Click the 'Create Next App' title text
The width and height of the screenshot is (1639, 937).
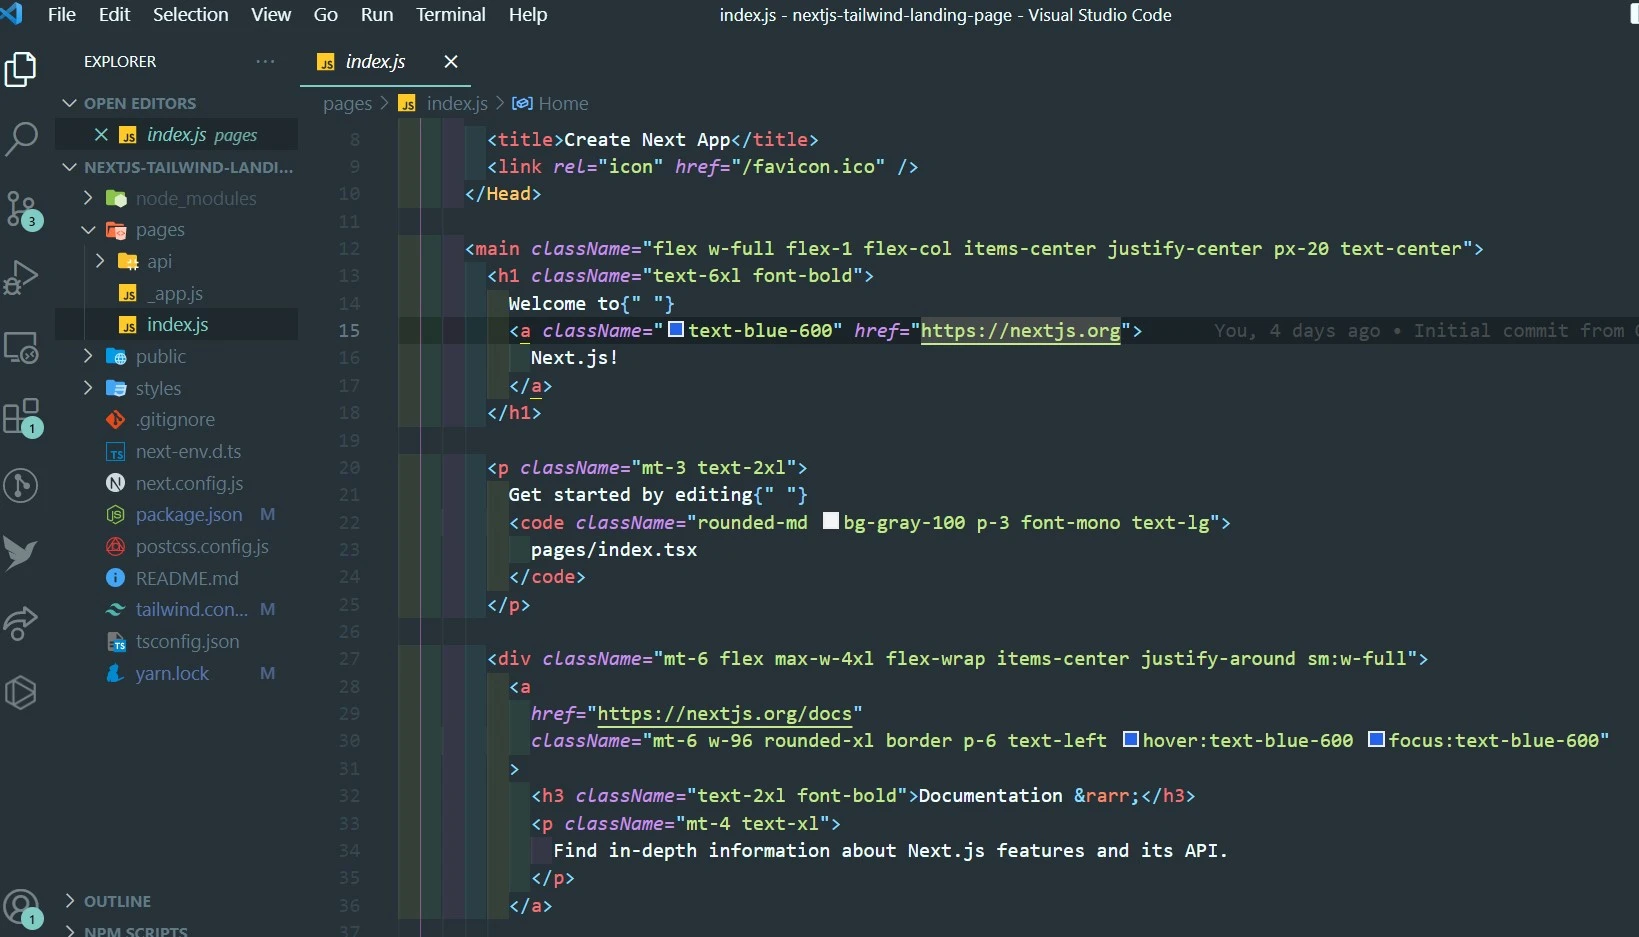pos(647,140)
